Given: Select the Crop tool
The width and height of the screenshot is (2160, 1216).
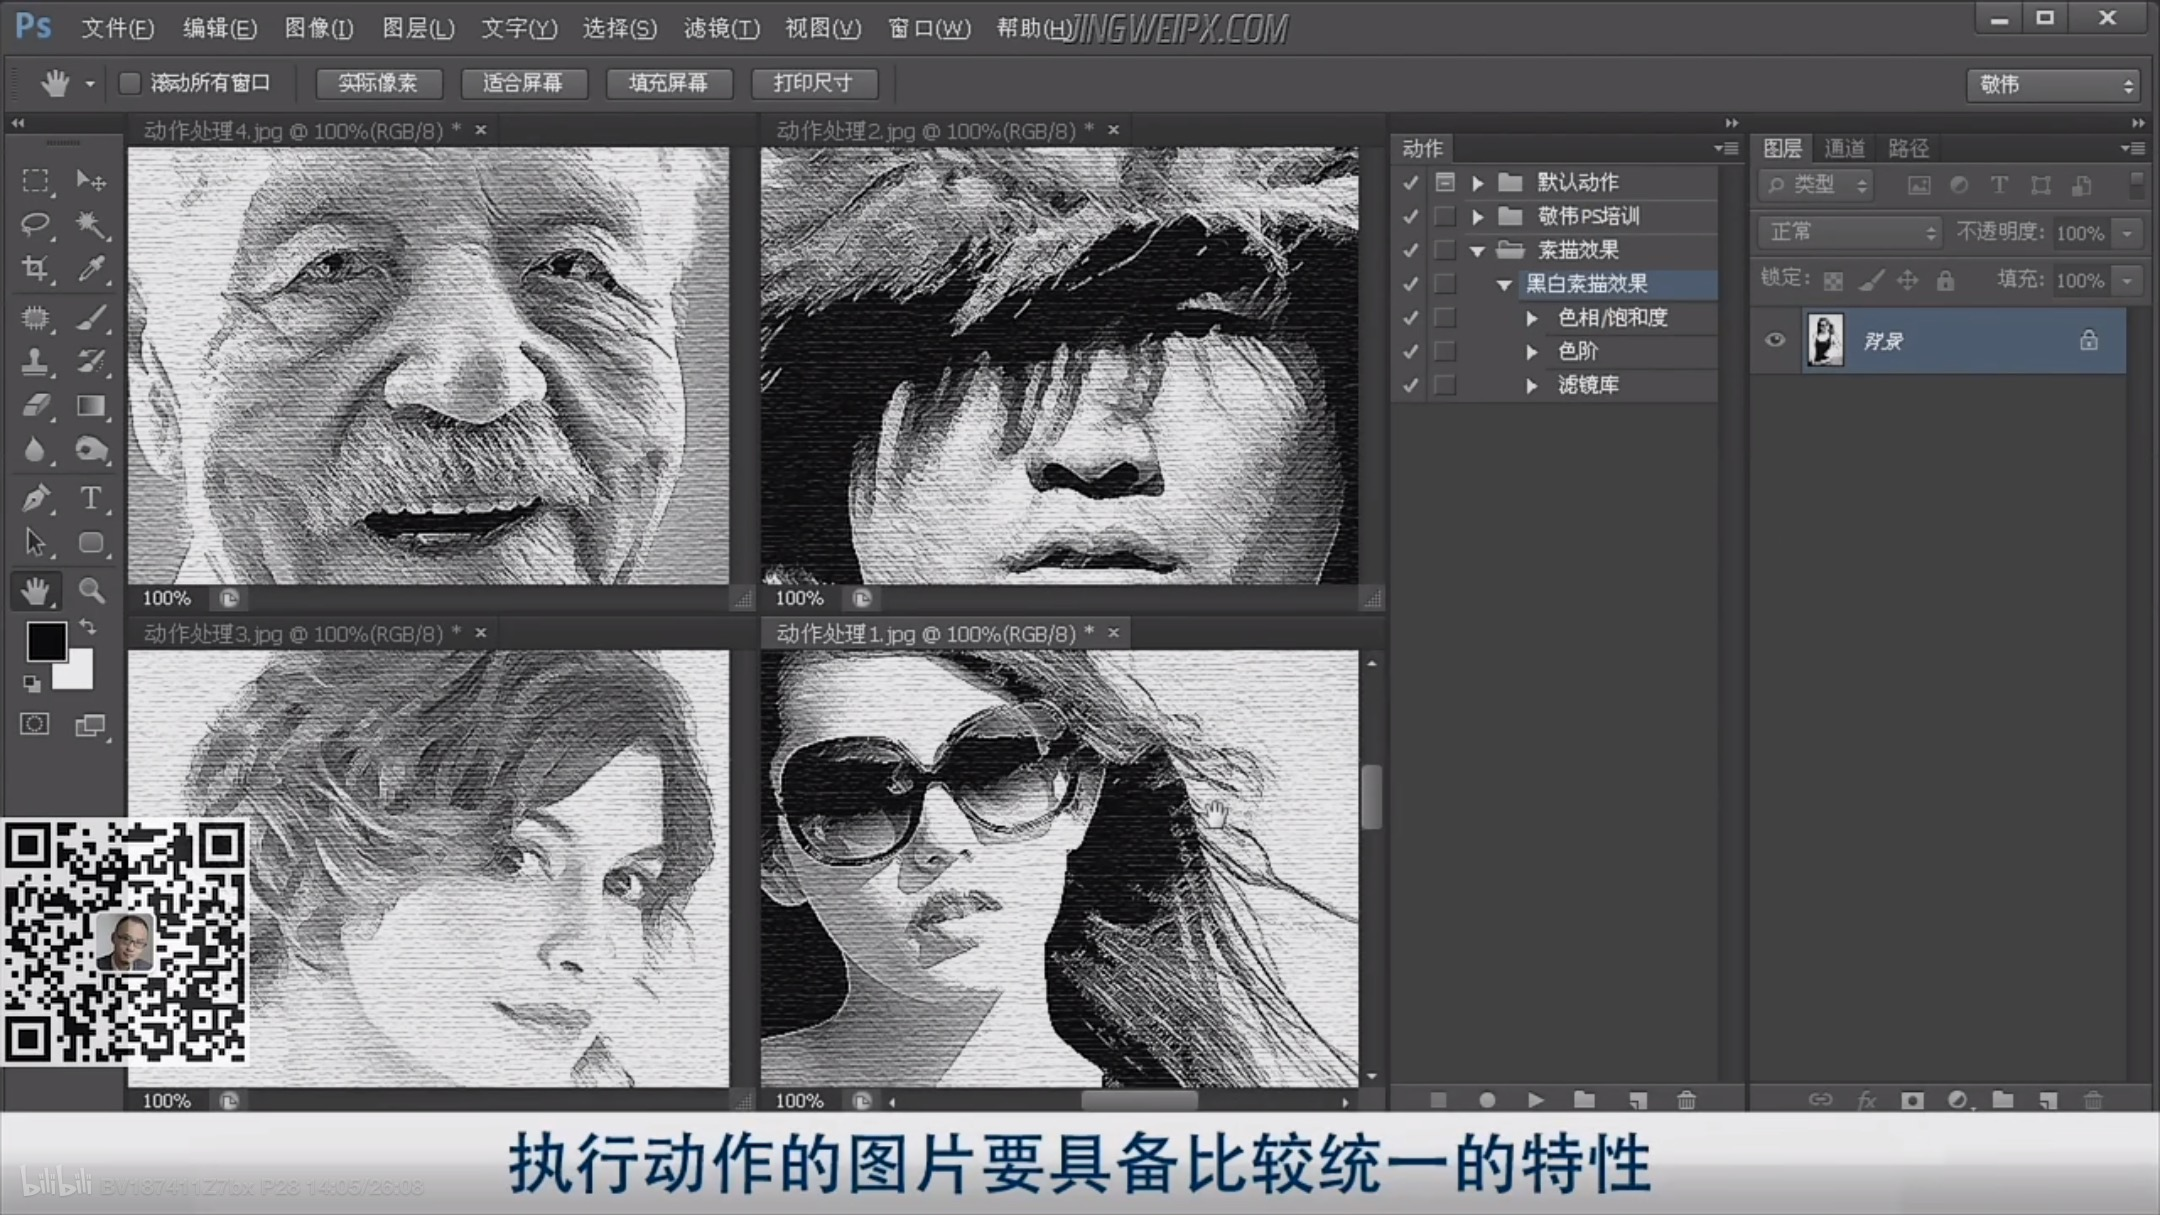Looking at the screenshot, I should (x=36, y=268).
